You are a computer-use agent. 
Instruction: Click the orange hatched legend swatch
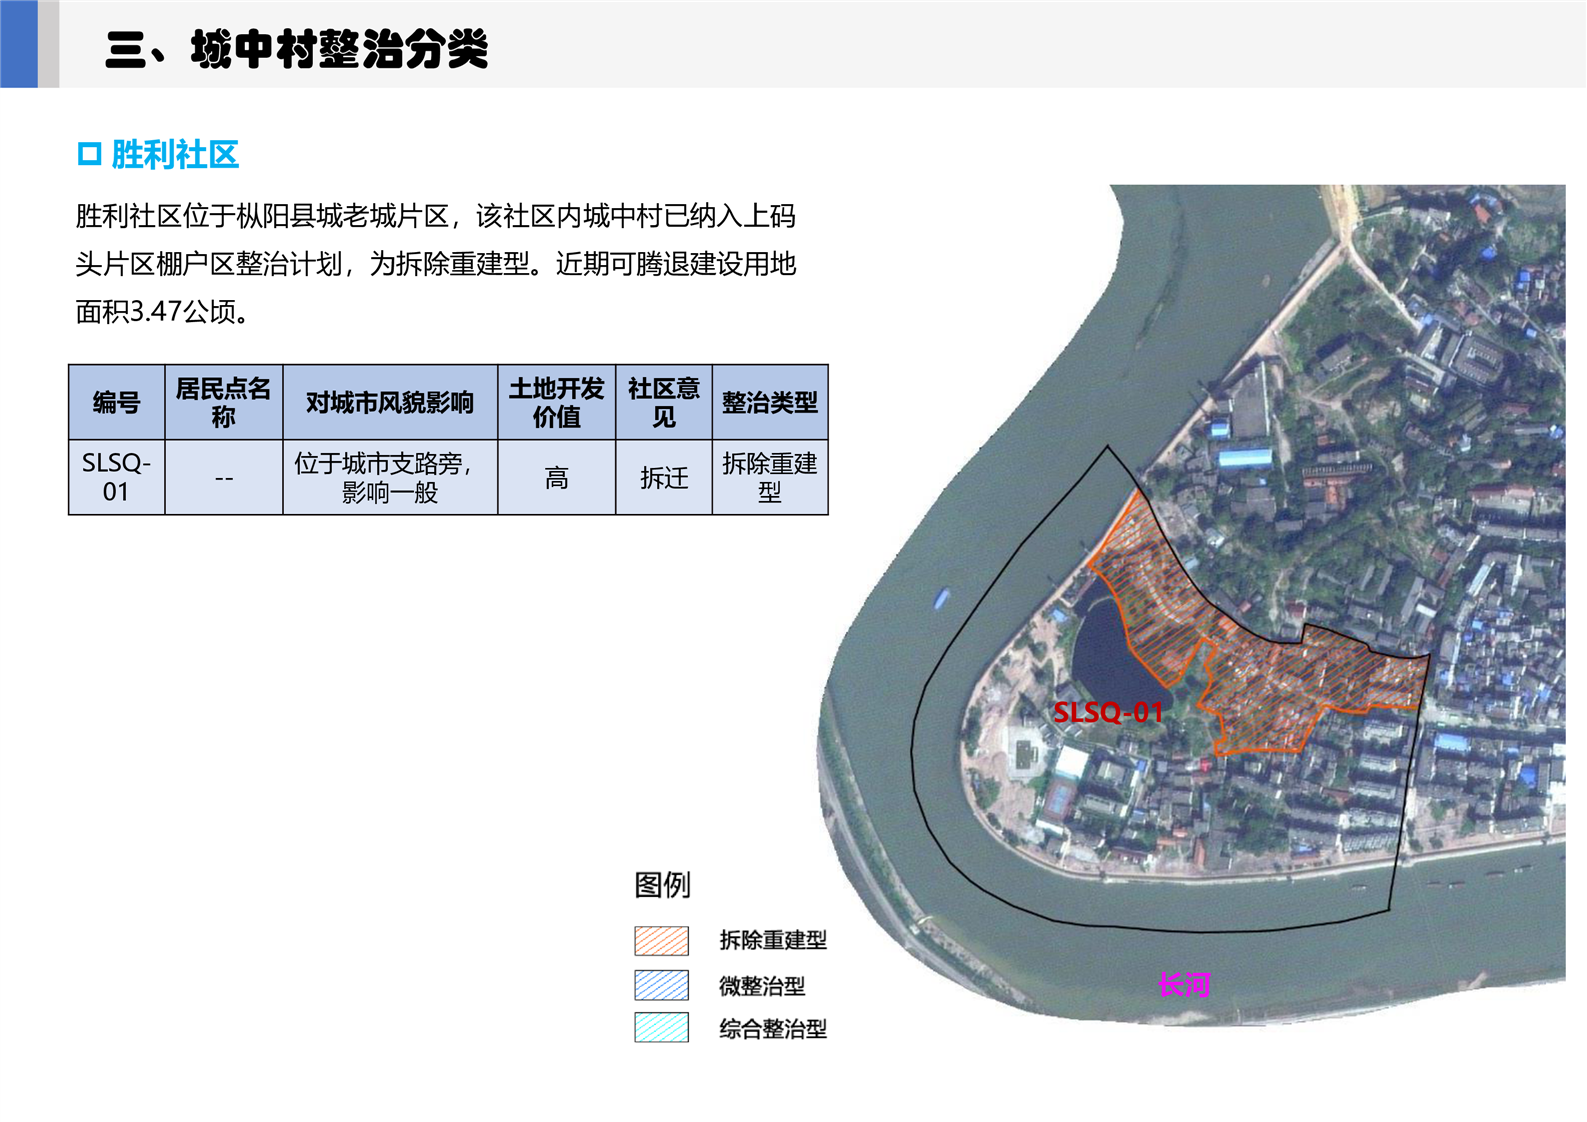pos(661,941)
